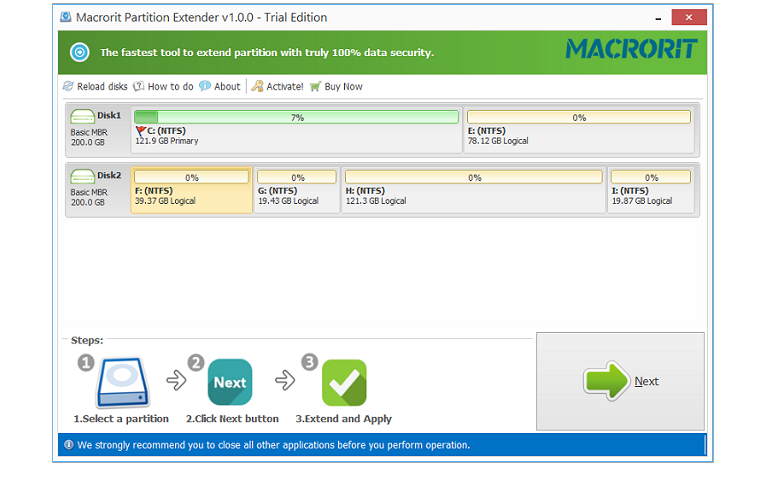Click the Next green arrow button

coord(620,381)
